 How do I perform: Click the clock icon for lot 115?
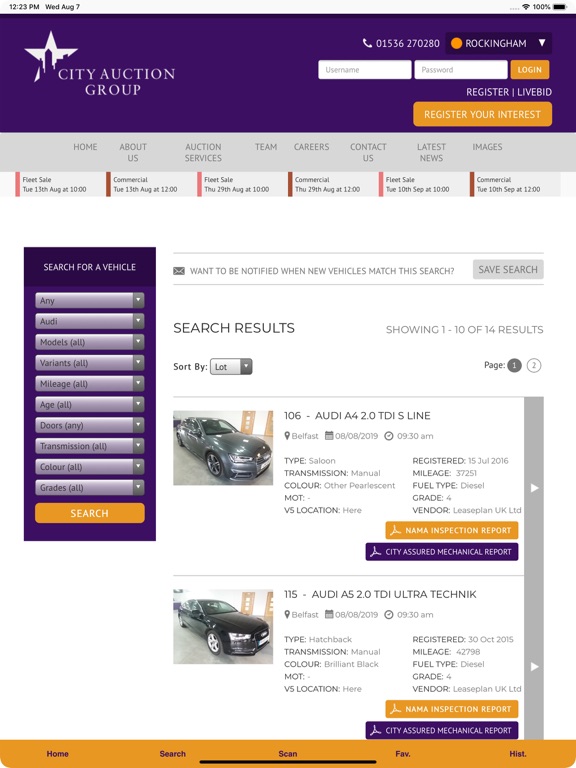[x=388, y=615]
